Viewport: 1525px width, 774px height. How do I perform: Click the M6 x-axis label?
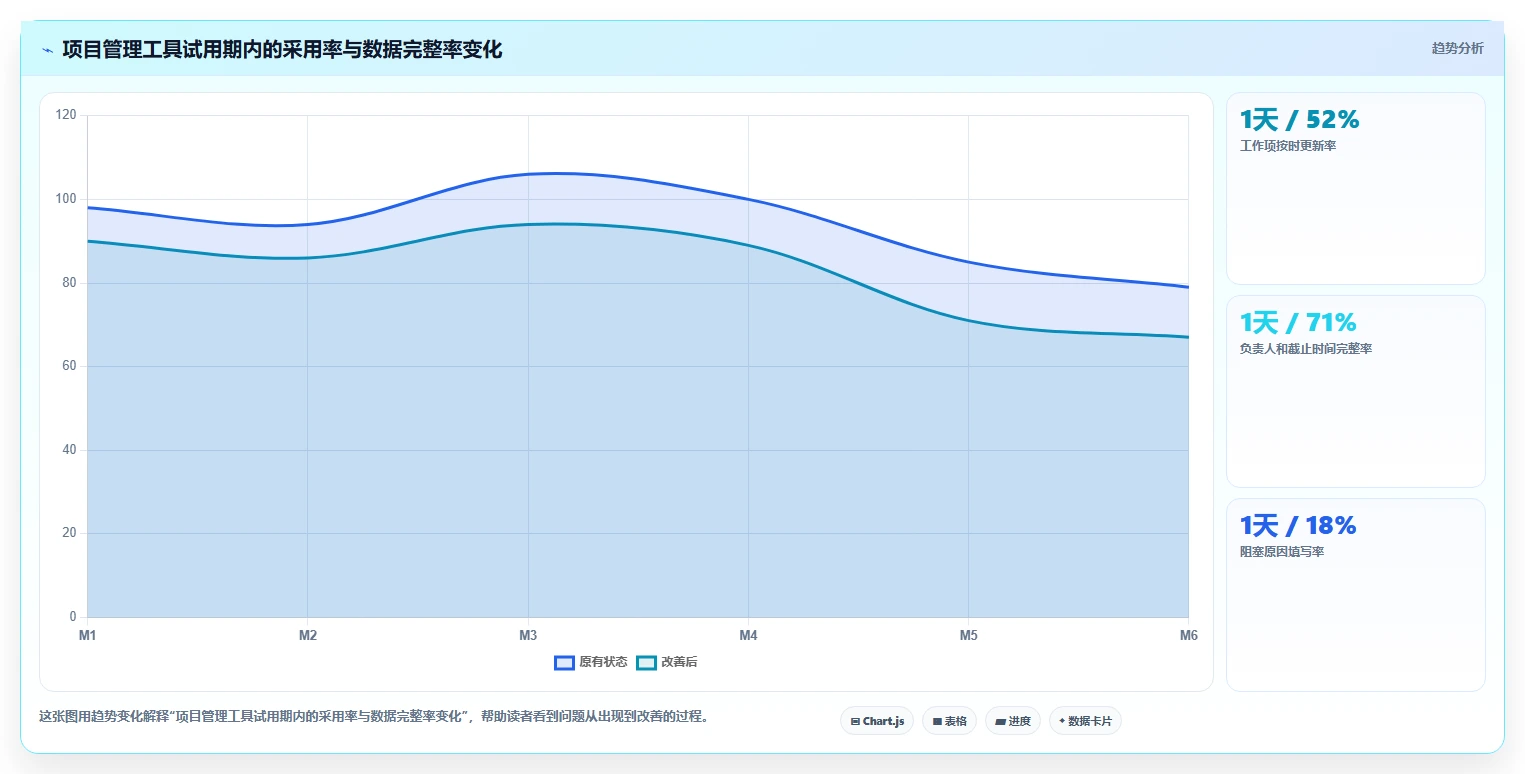click(1188, 635)
